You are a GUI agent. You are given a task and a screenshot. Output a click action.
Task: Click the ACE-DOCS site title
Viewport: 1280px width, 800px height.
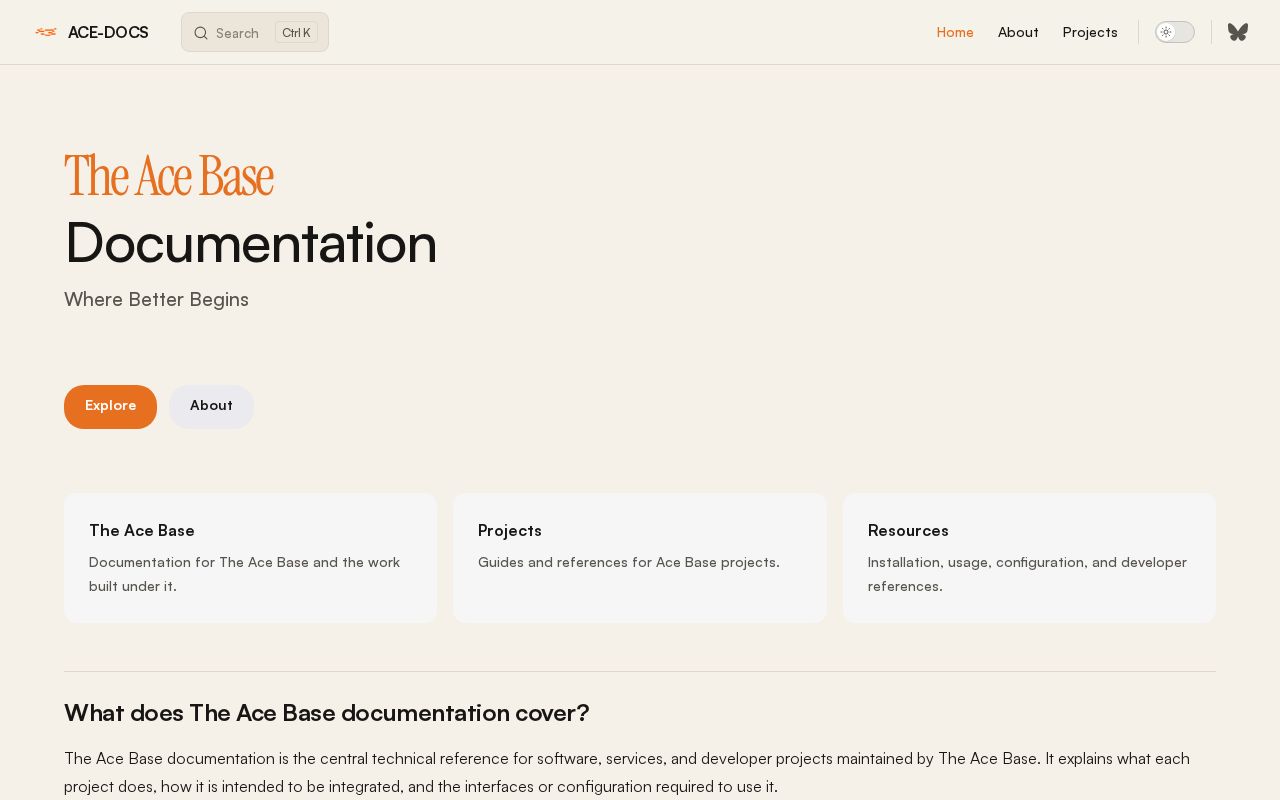point(108,32)
